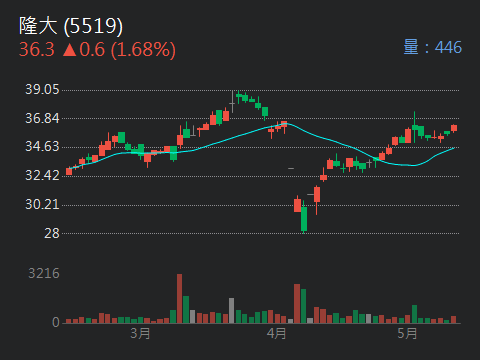Click the 28 price axis label

(x=52, y=233)
